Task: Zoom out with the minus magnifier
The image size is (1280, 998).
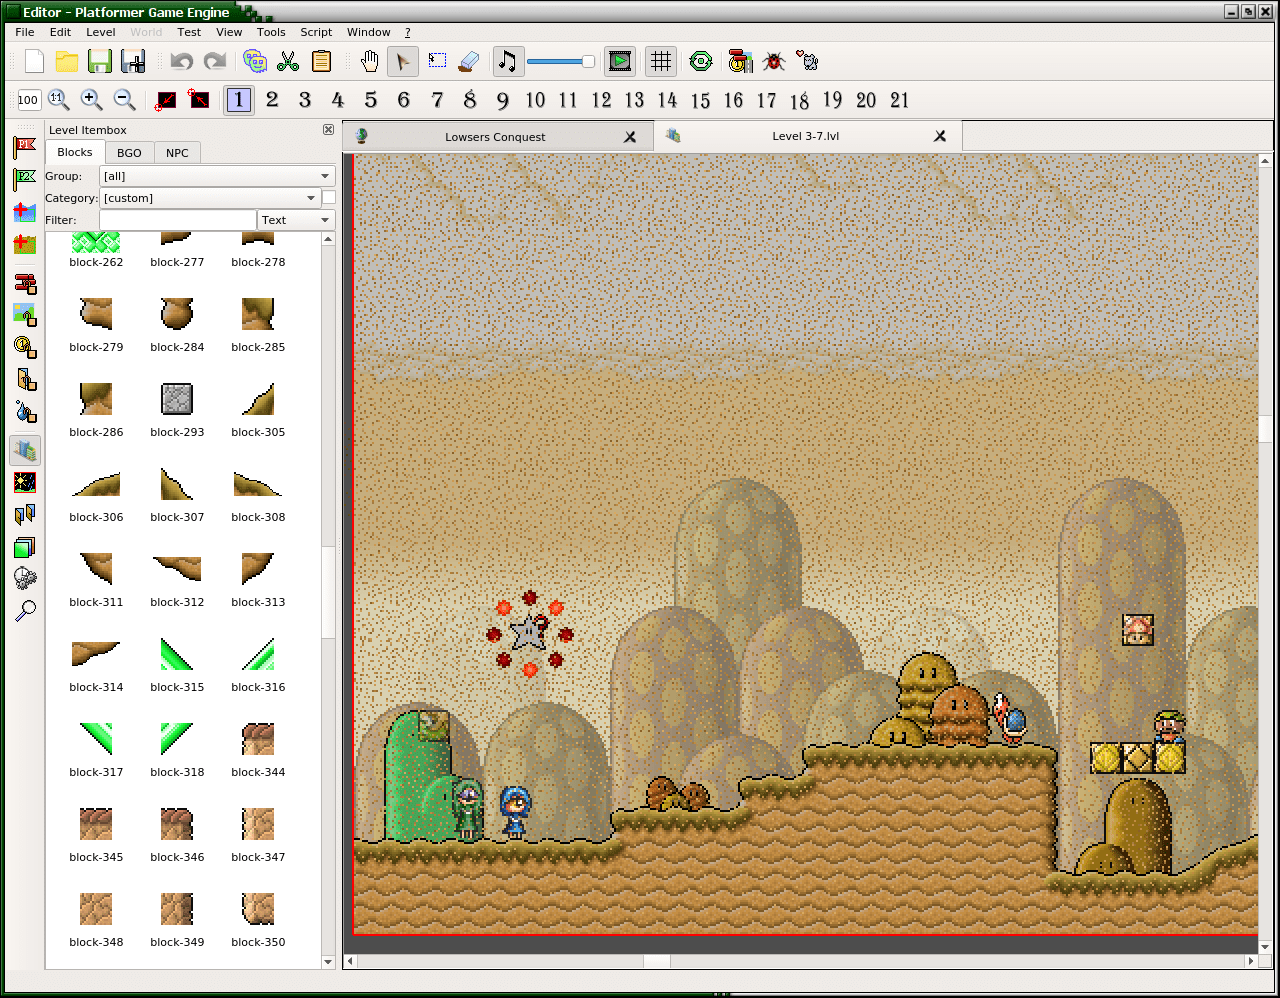Action: coord(124,100)
